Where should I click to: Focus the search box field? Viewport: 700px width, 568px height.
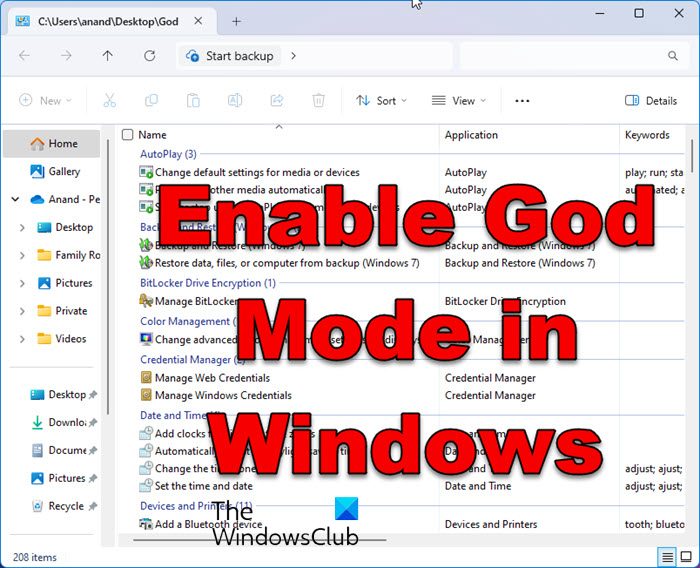click(x=573, y=56)
